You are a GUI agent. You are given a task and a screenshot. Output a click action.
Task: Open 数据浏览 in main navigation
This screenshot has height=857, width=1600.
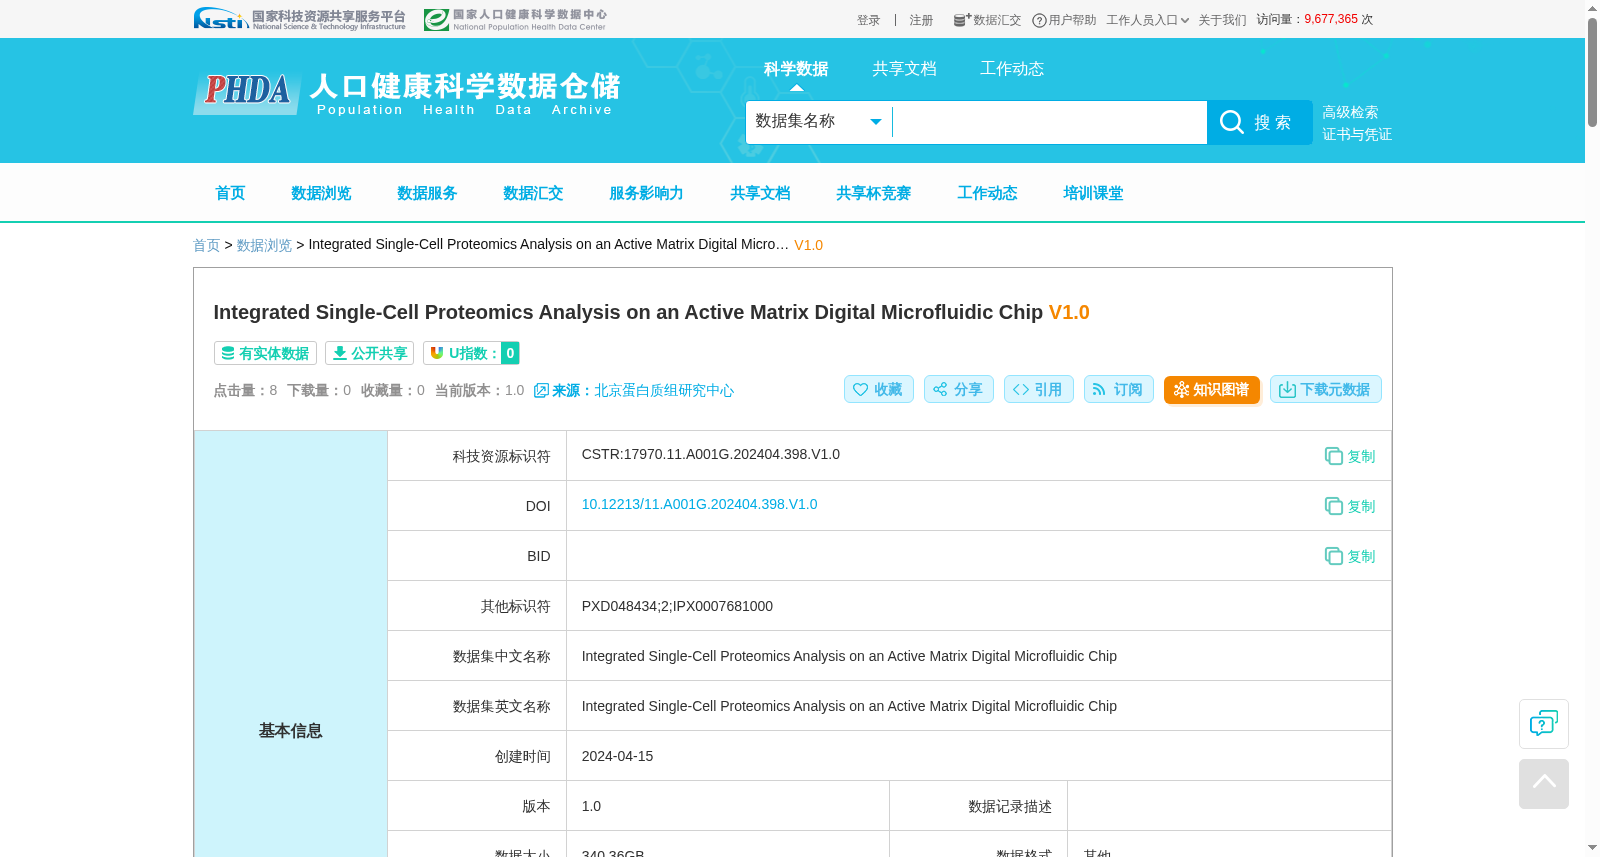tap(321, 193)
